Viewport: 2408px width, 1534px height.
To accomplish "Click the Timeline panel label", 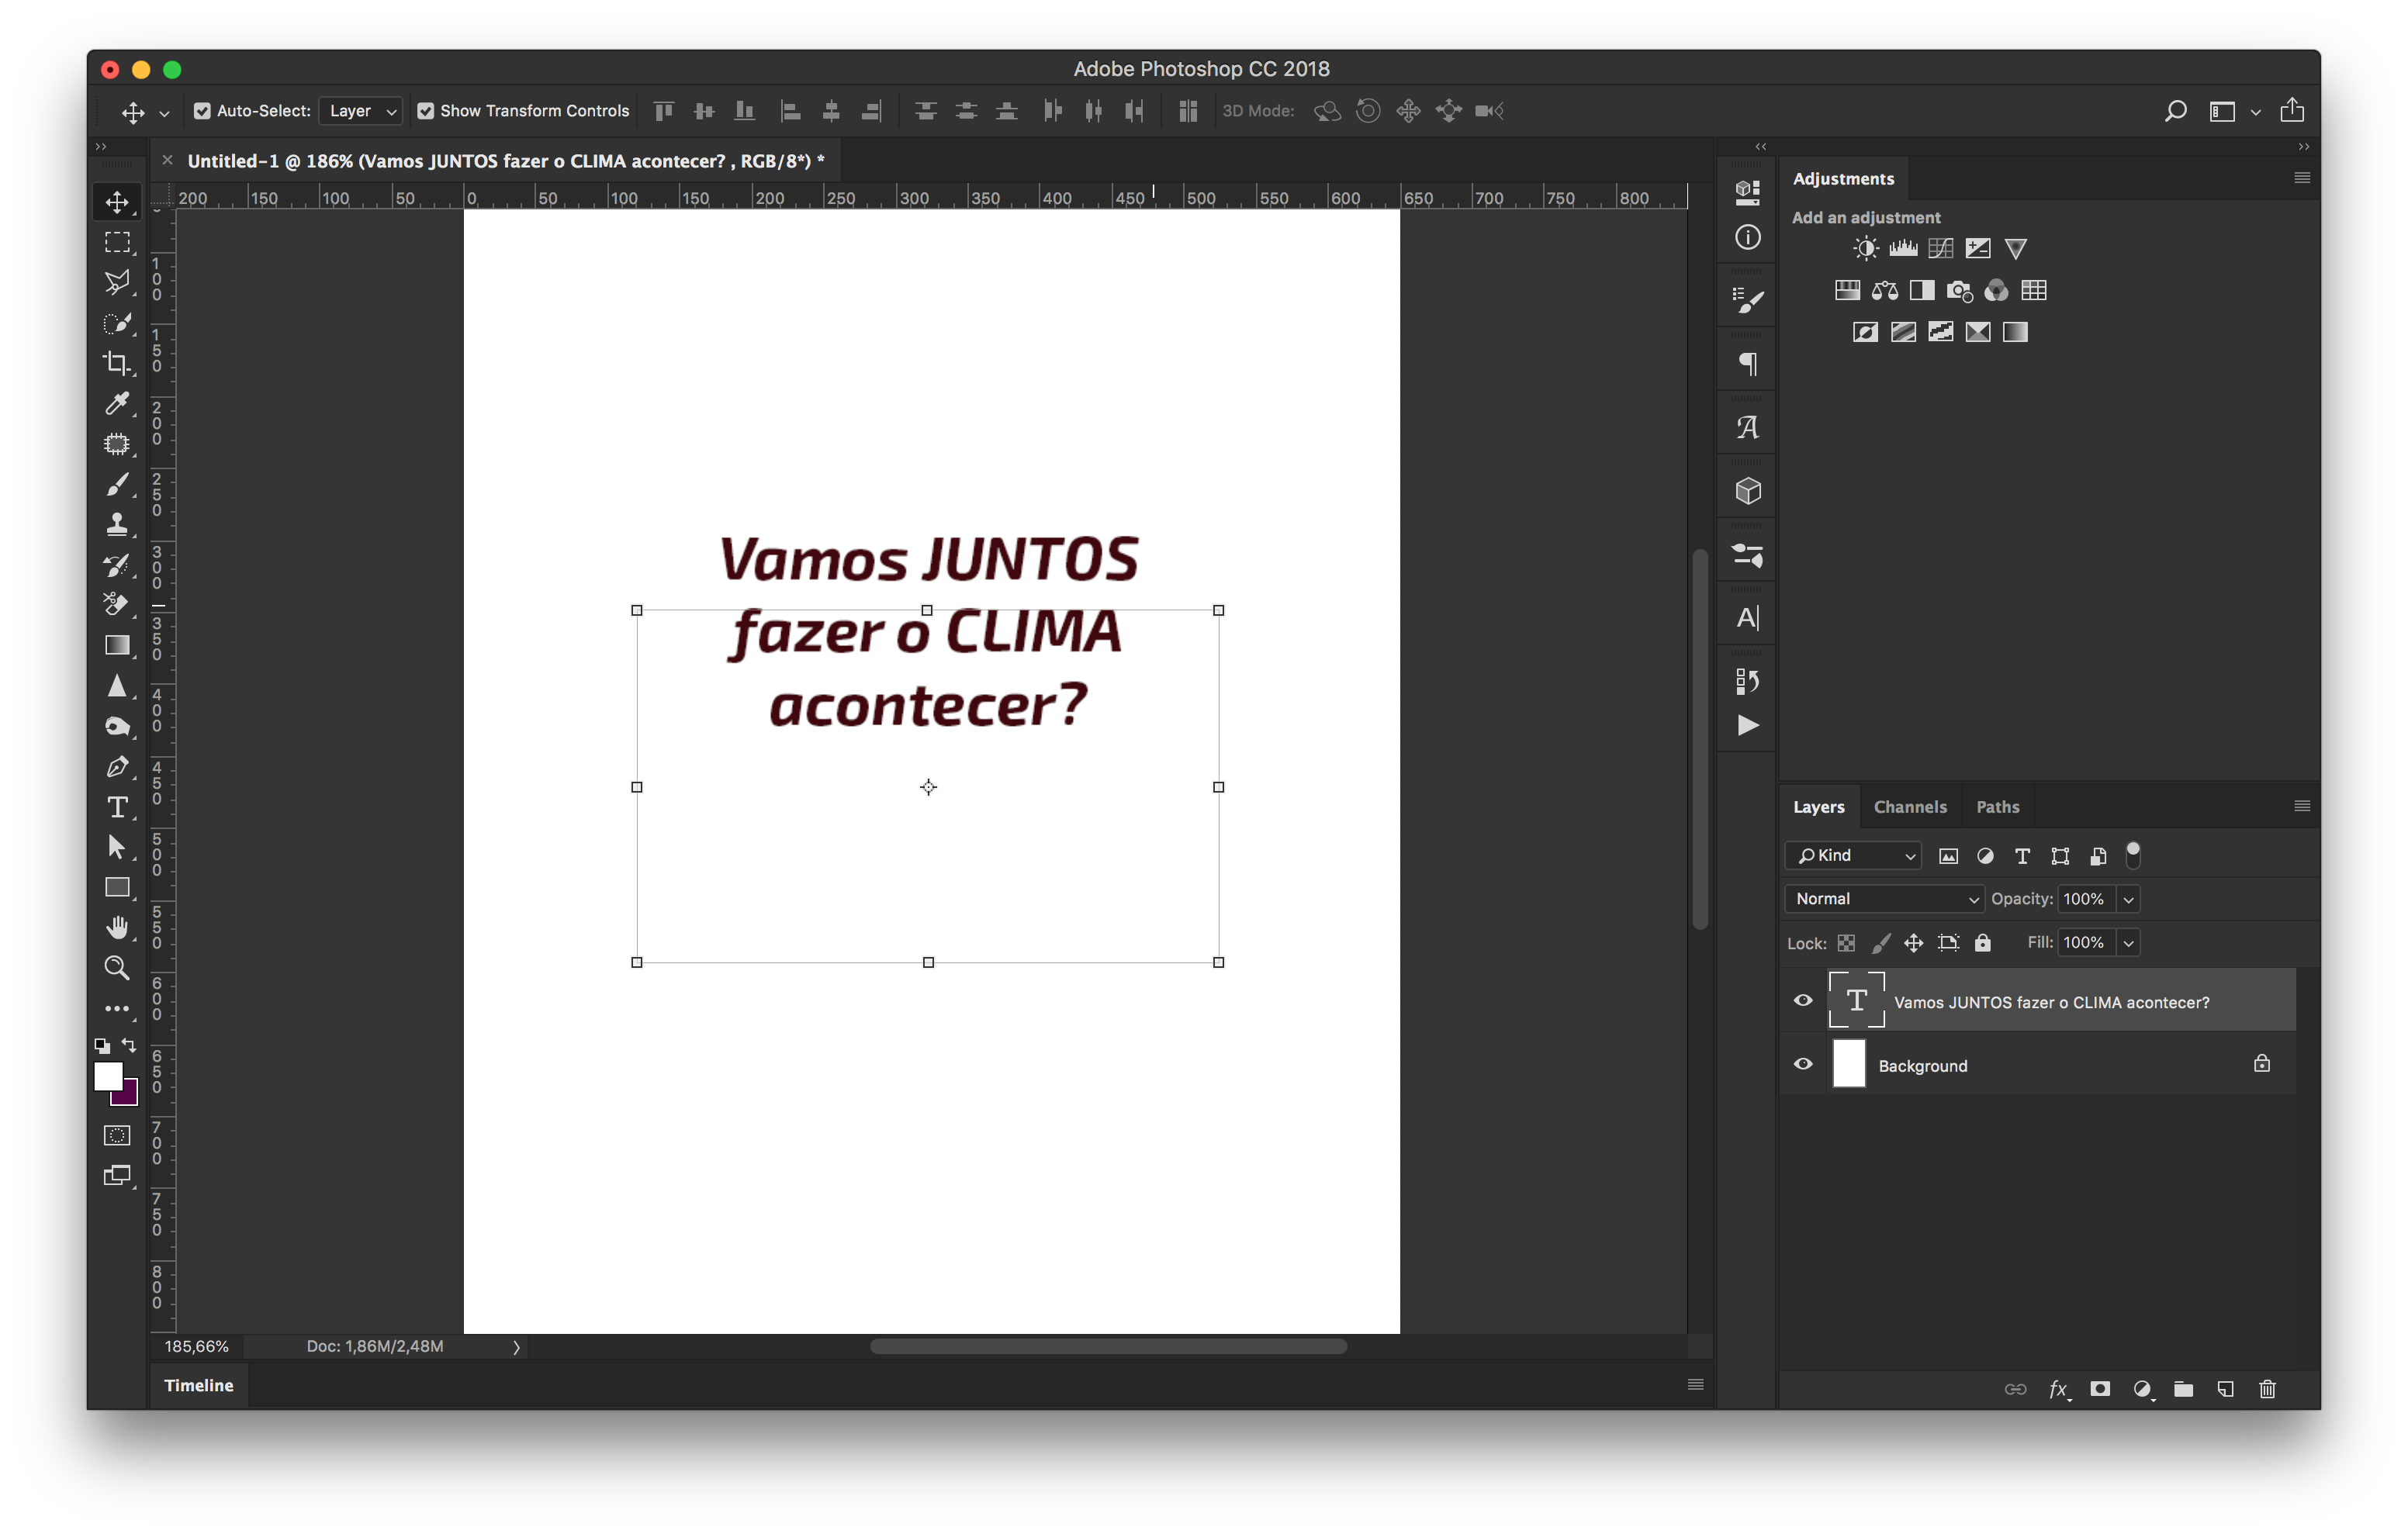I will (x=199, y=1385).
